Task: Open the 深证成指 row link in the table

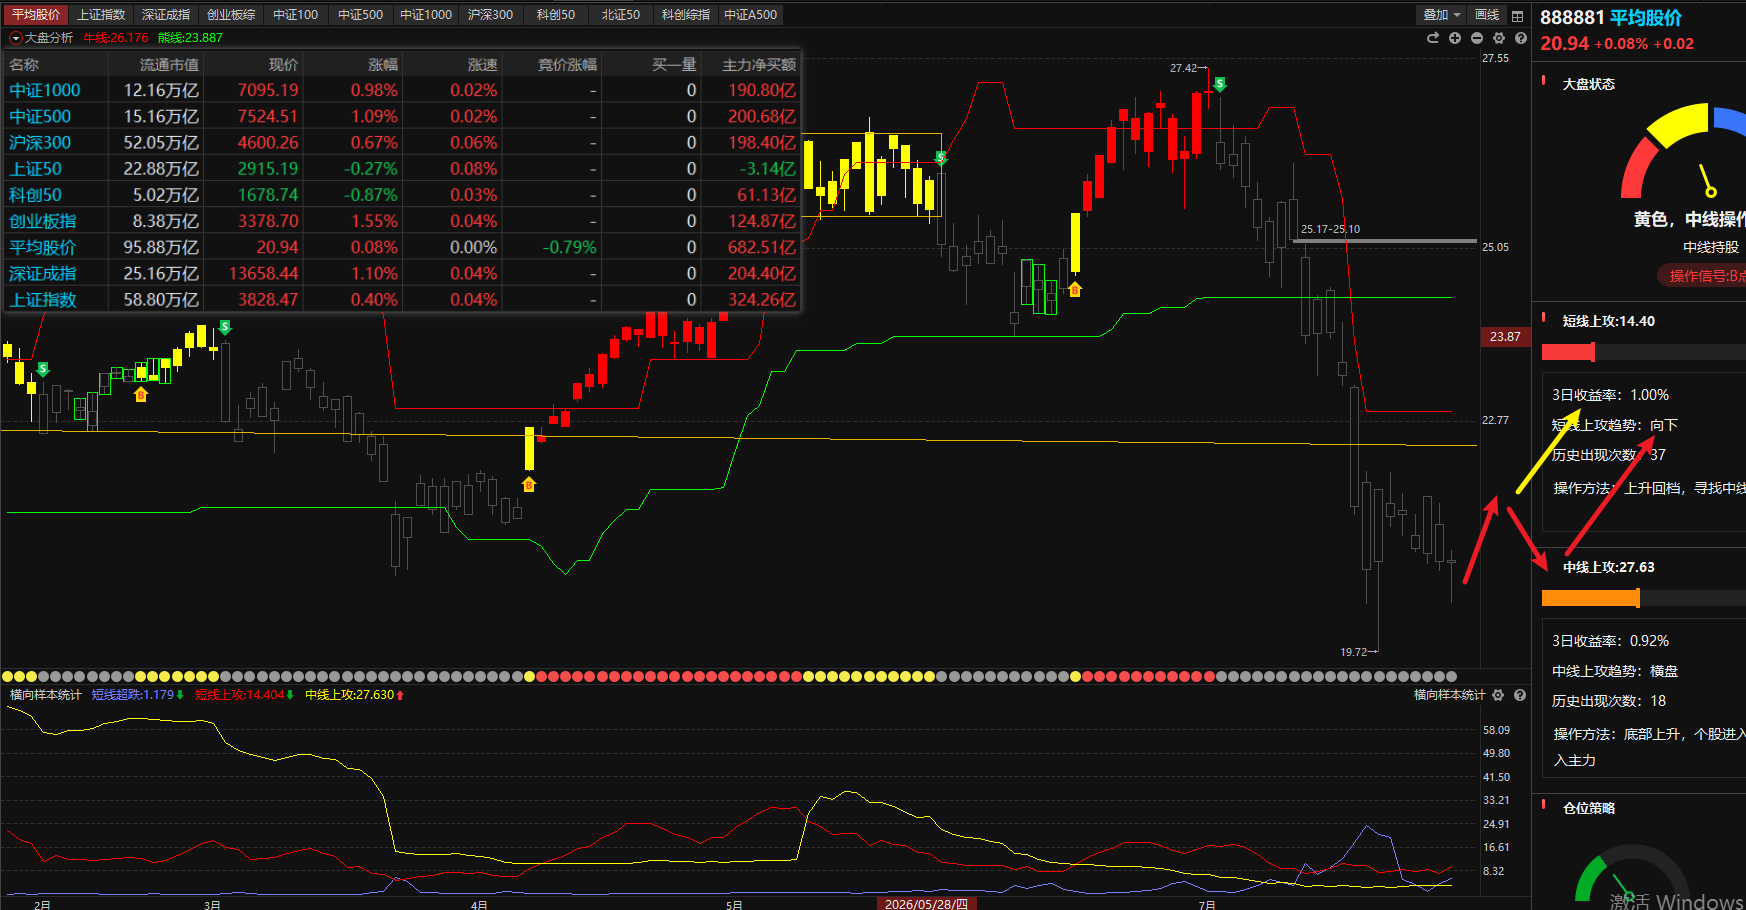Action: 43,274
